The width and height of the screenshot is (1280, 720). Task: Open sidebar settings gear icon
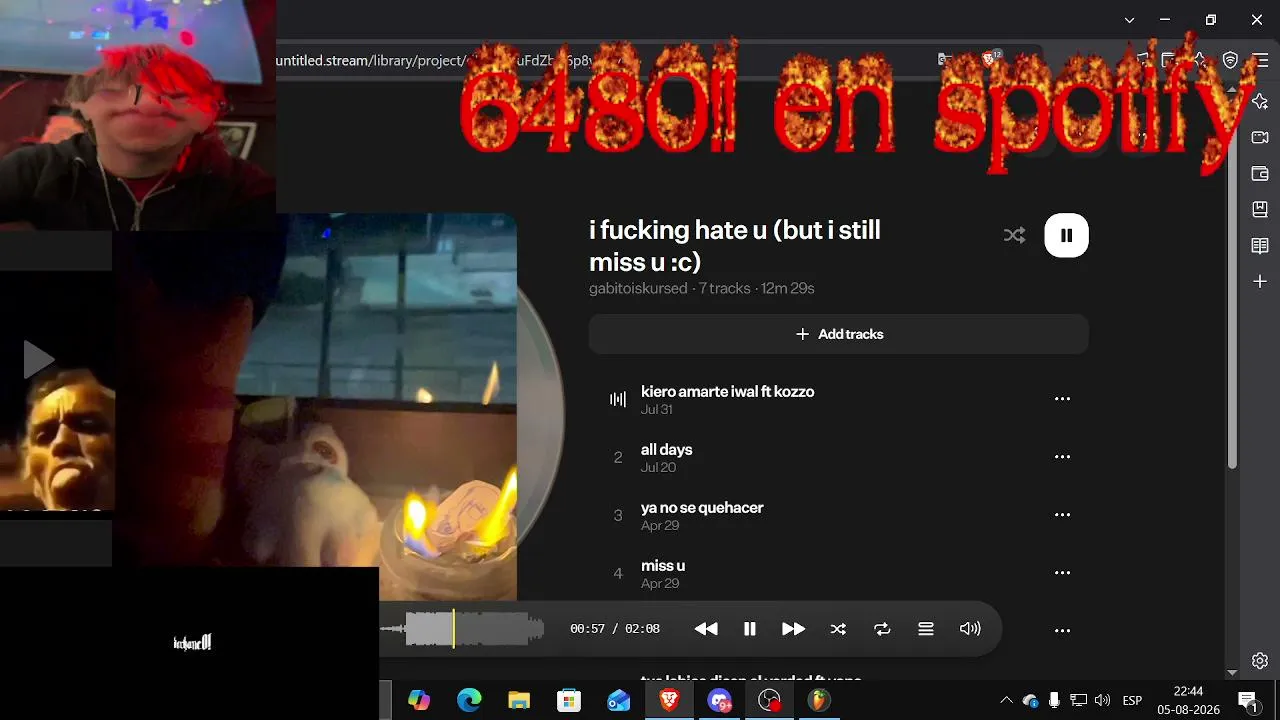click(1260, 661)
